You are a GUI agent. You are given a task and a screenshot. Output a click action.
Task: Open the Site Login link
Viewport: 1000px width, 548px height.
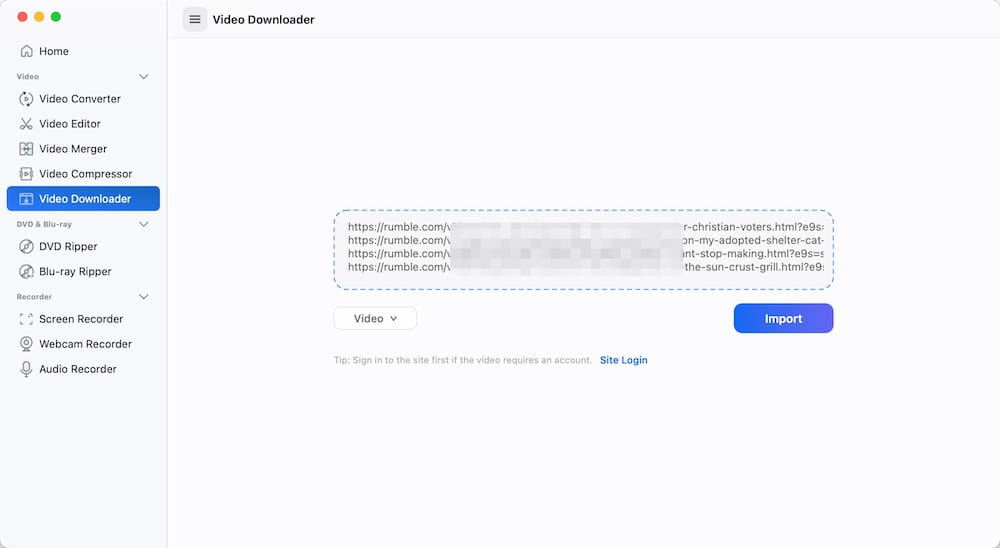click(x=623, y=360)
